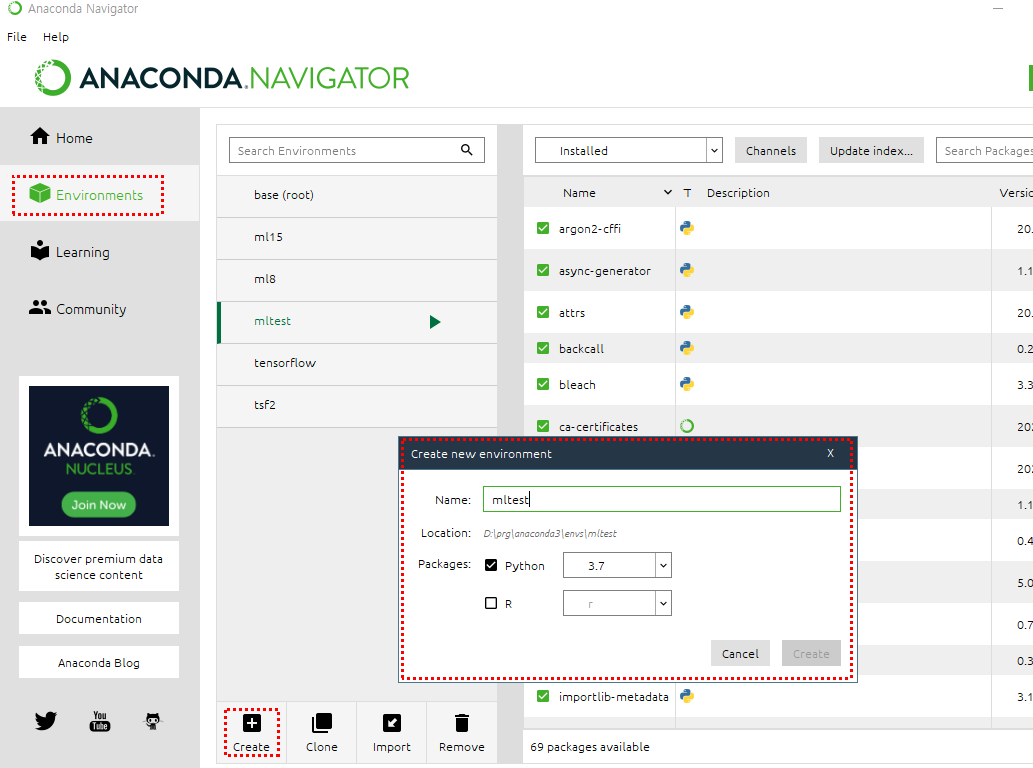
Task: Click the Channels button
Action: [771, 150]
